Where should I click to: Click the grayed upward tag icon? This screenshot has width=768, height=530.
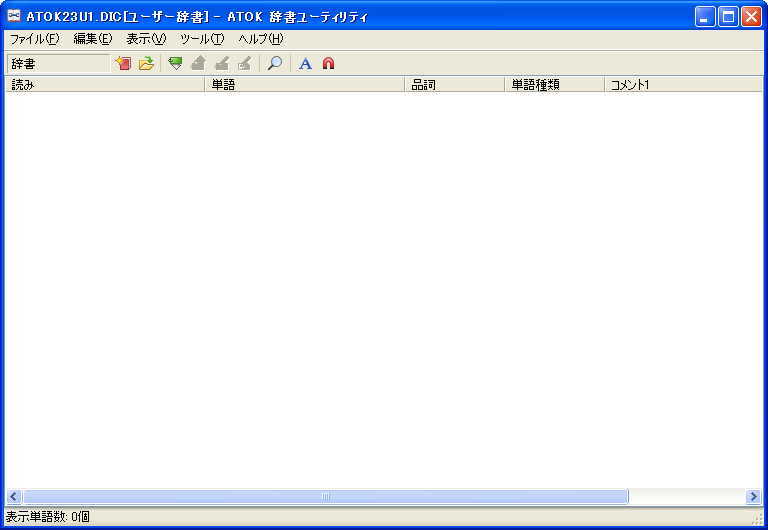coord(198,63)
